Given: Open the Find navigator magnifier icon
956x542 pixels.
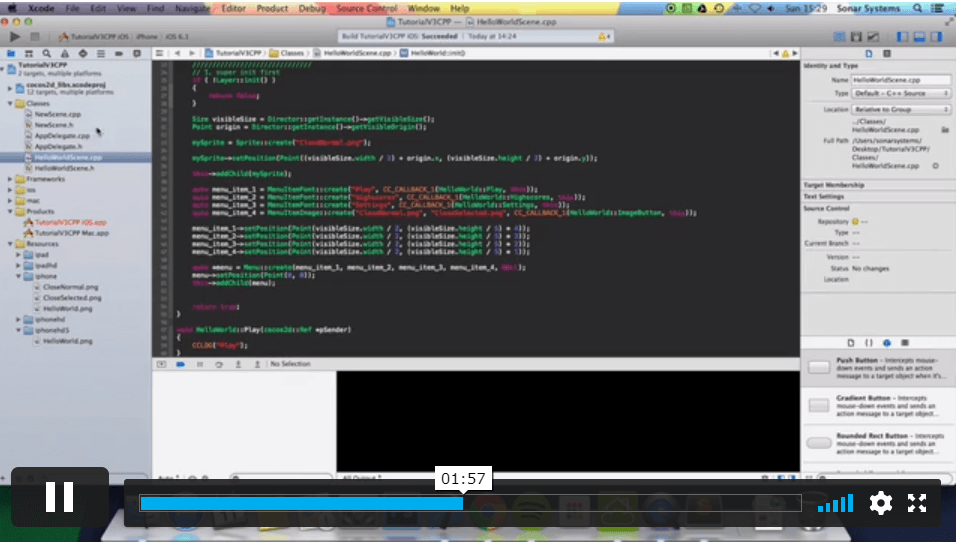Looking at the screenshot, I should tap(46, 54).
